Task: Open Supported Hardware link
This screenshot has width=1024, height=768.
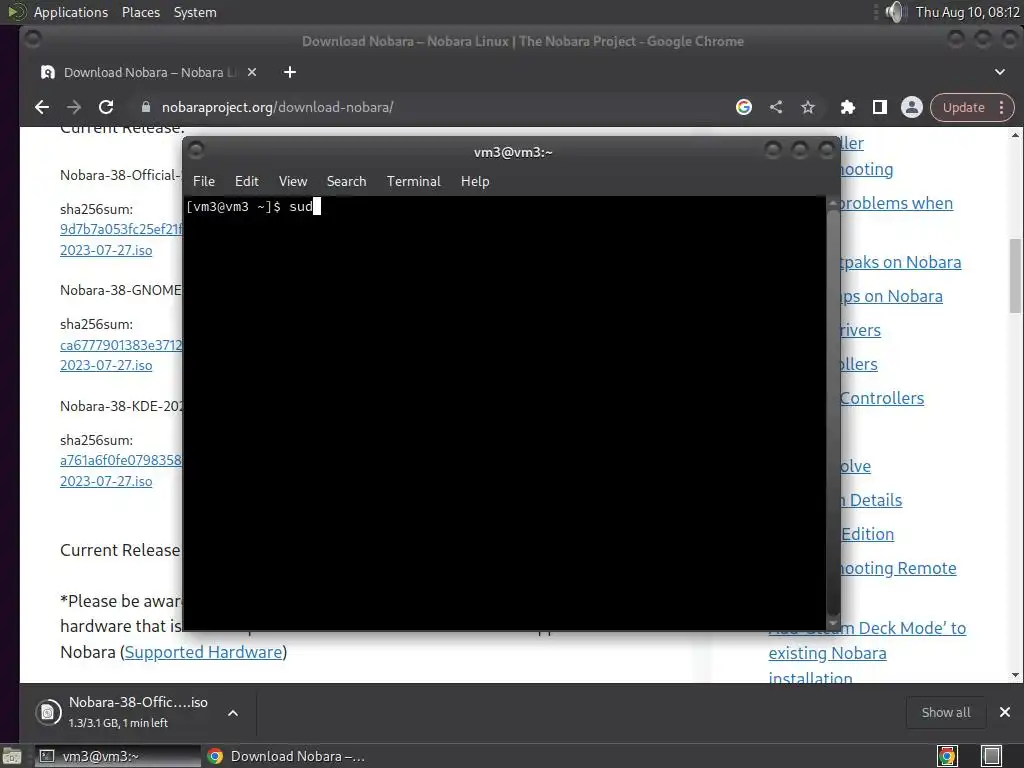Action: (x=203, y=652)
